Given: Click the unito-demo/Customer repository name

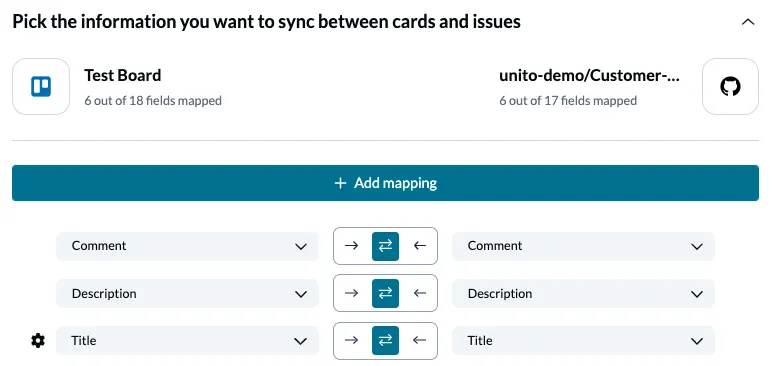Looking at the screenshot, I should point(589,75).
